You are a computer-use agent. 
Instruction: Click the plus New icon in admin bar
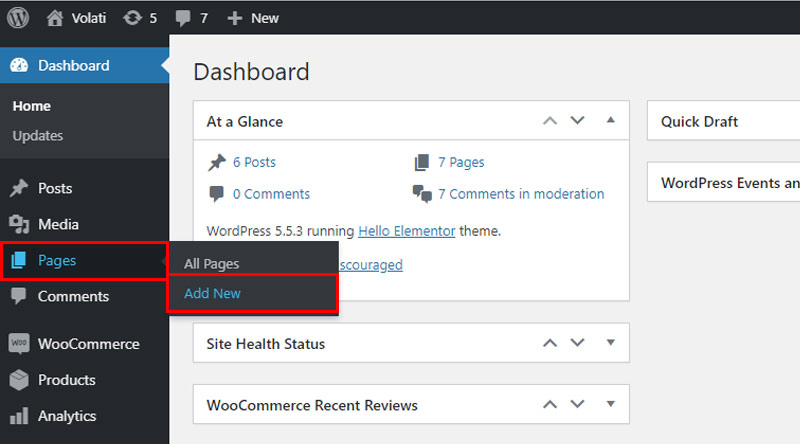coord(234,18)
